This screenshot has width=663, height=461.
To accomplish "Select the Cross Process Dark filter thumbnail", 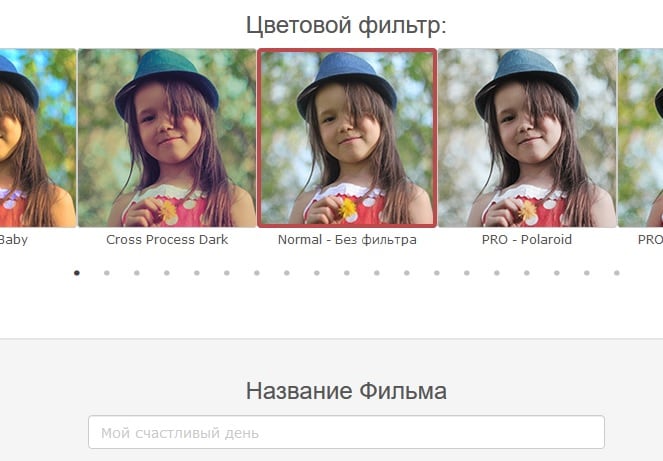I will pos(167,138).
